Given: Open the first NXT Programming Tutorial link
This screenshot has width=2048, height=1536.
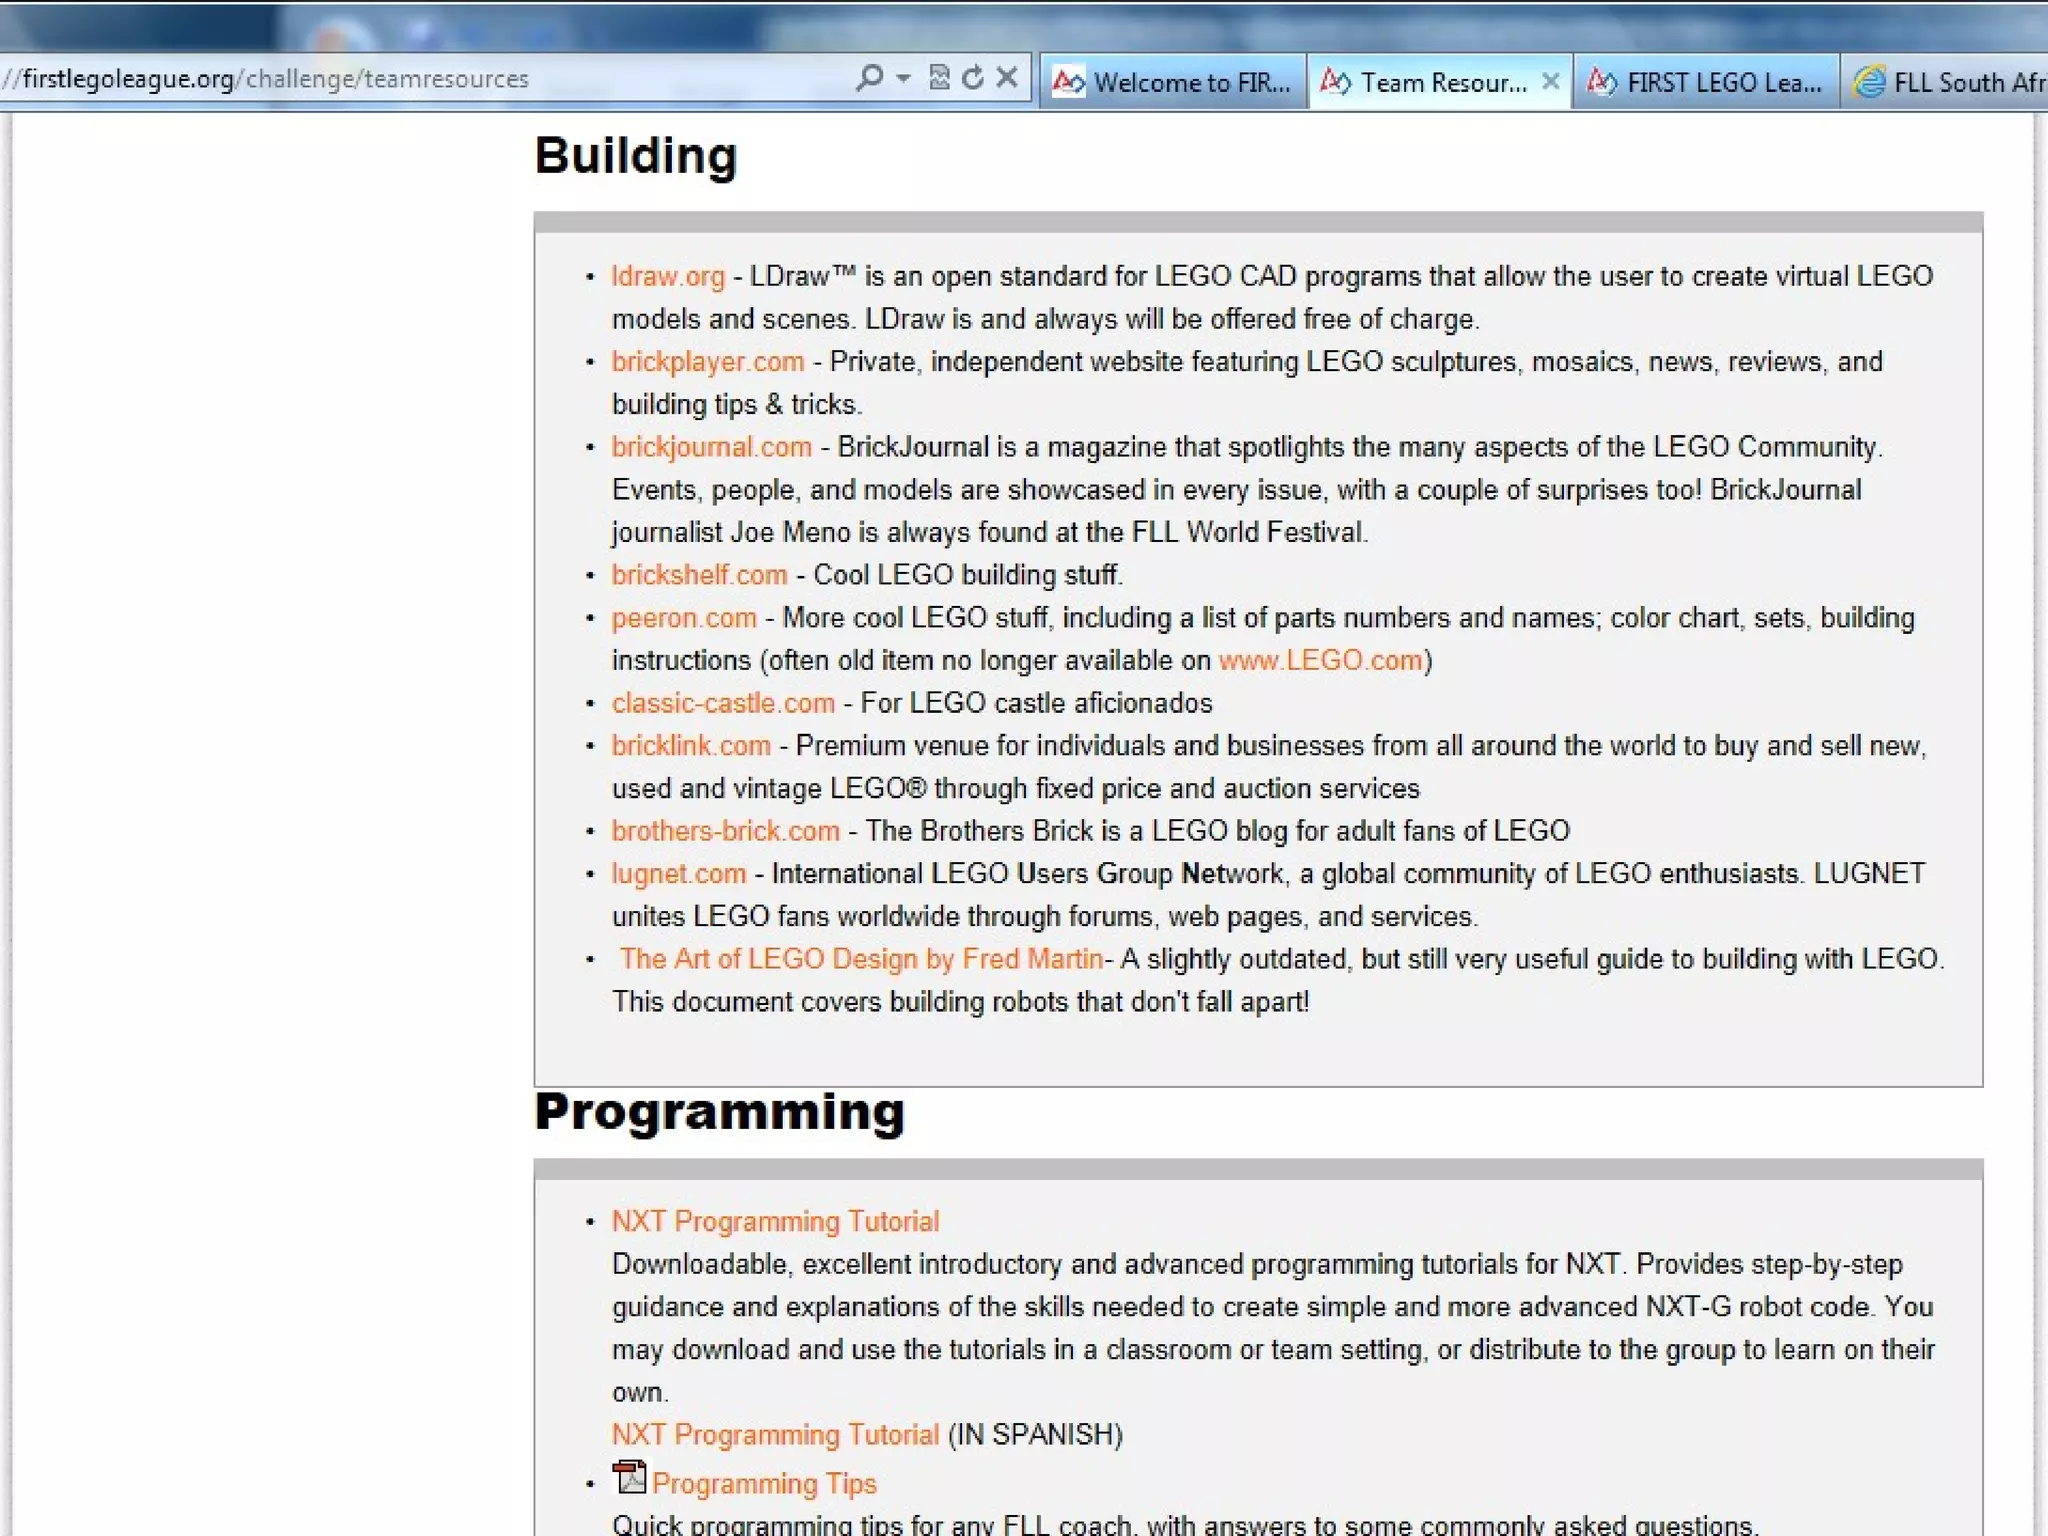Looking at the screenshot, I should (775, 1221).
